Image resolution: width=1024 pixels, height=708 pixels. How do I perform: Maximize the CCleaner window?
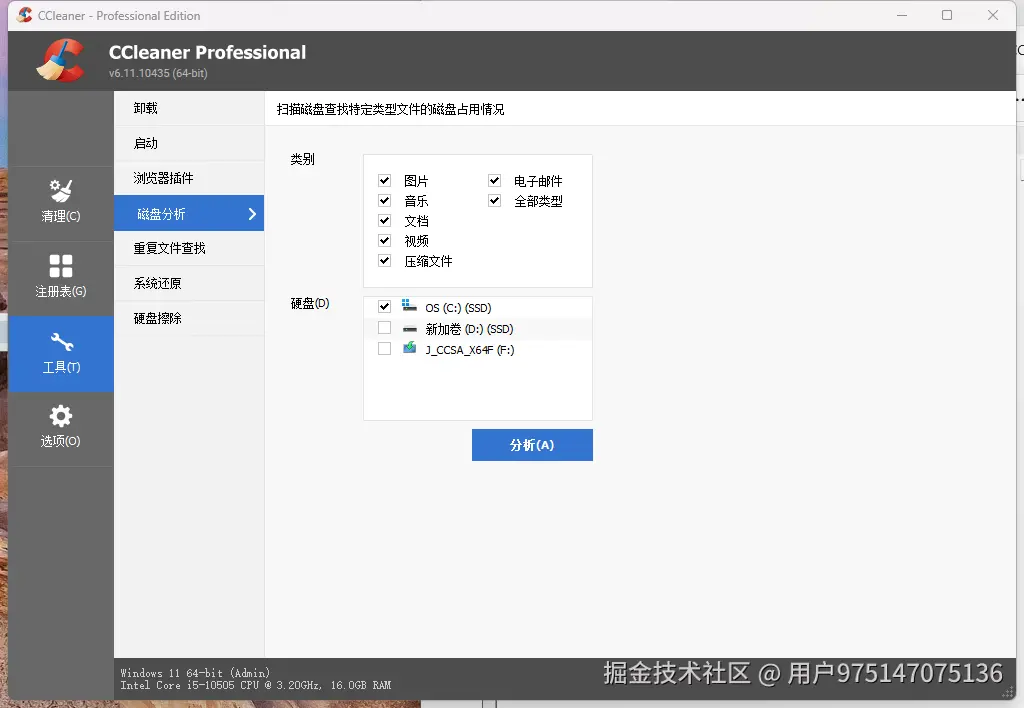947,15
